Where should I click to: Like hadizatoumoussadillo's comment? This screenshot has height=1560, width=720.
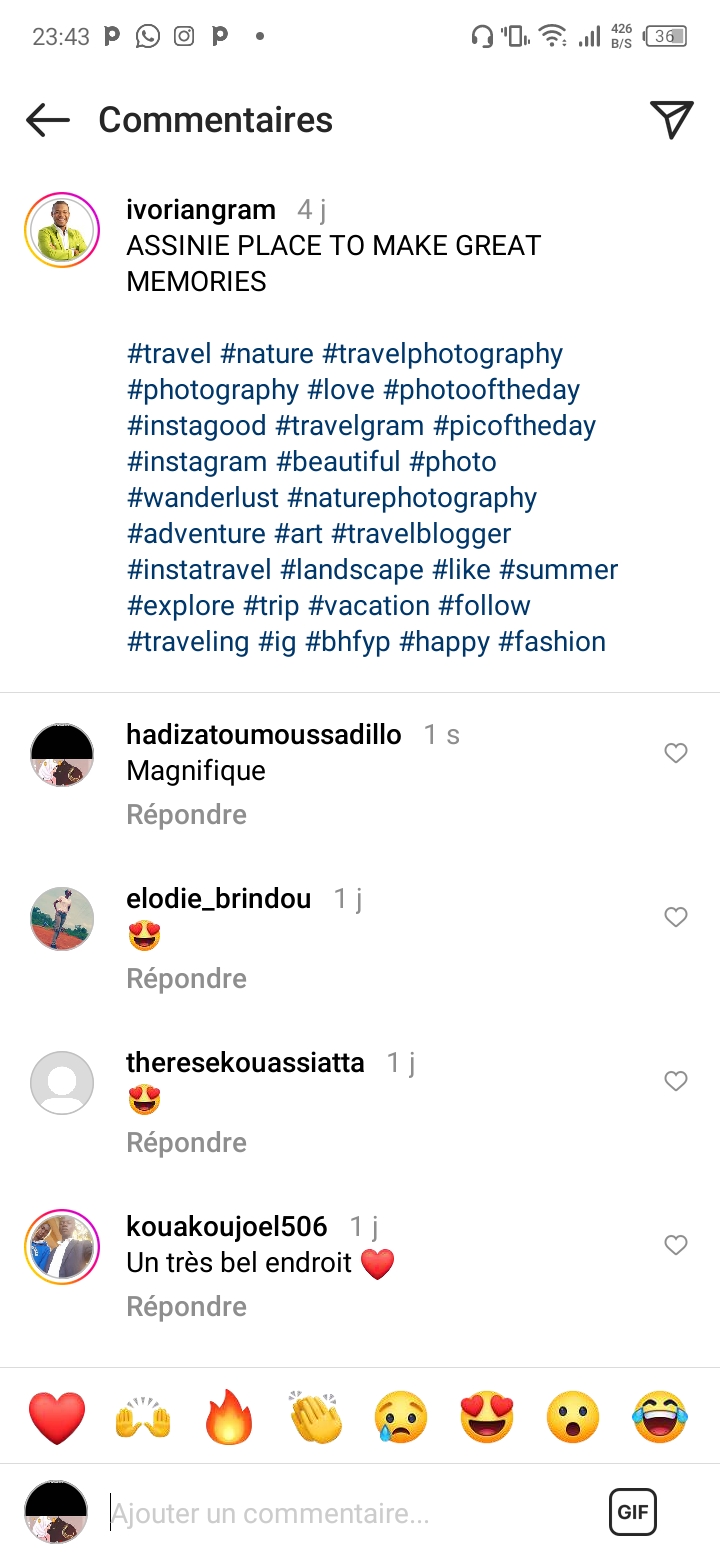tap(676, 753)
